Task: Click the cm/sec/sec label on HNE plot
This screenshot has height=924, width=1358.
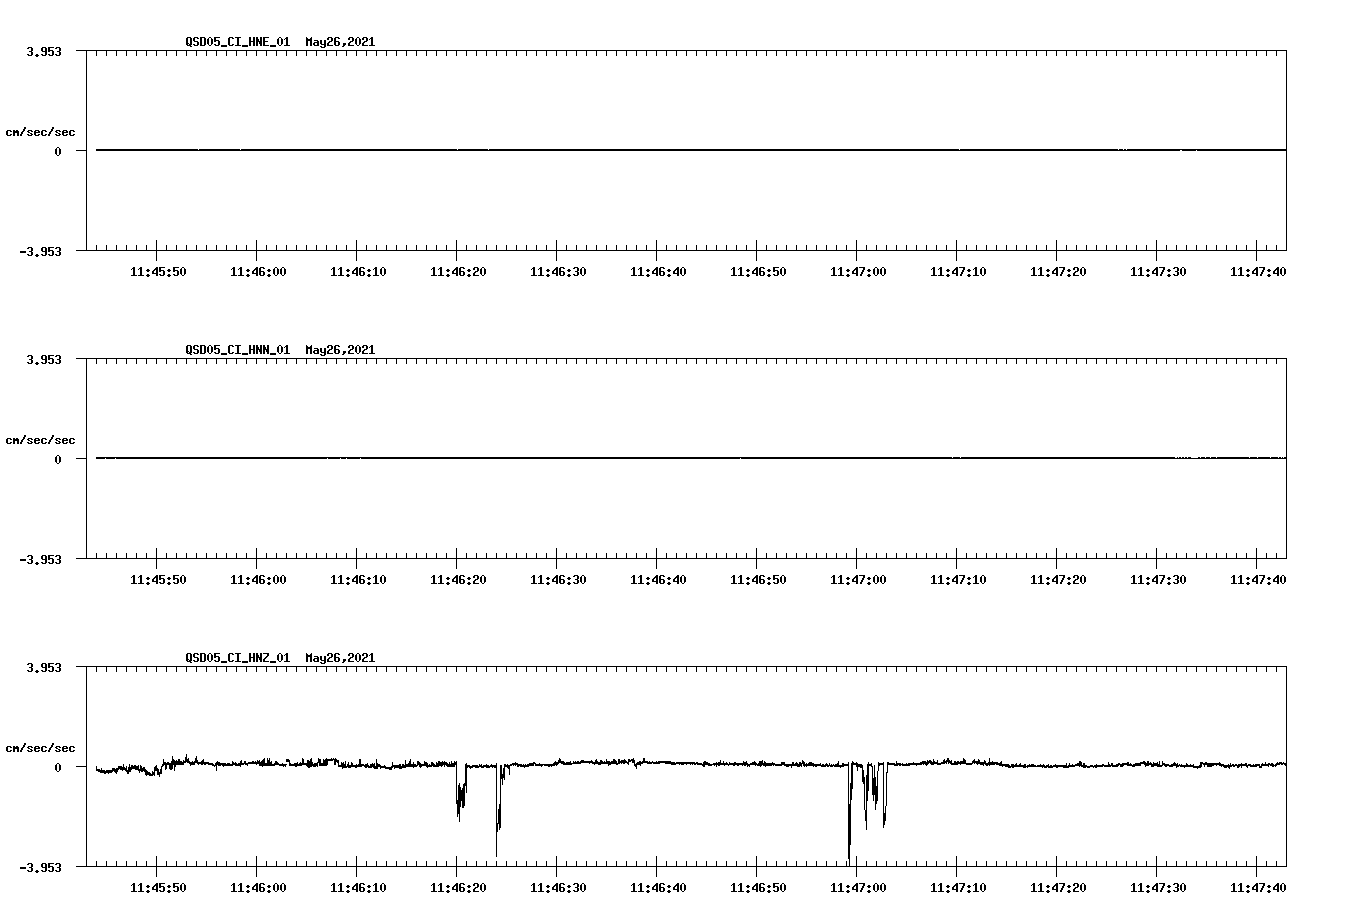Action: (x=40, y=130)
